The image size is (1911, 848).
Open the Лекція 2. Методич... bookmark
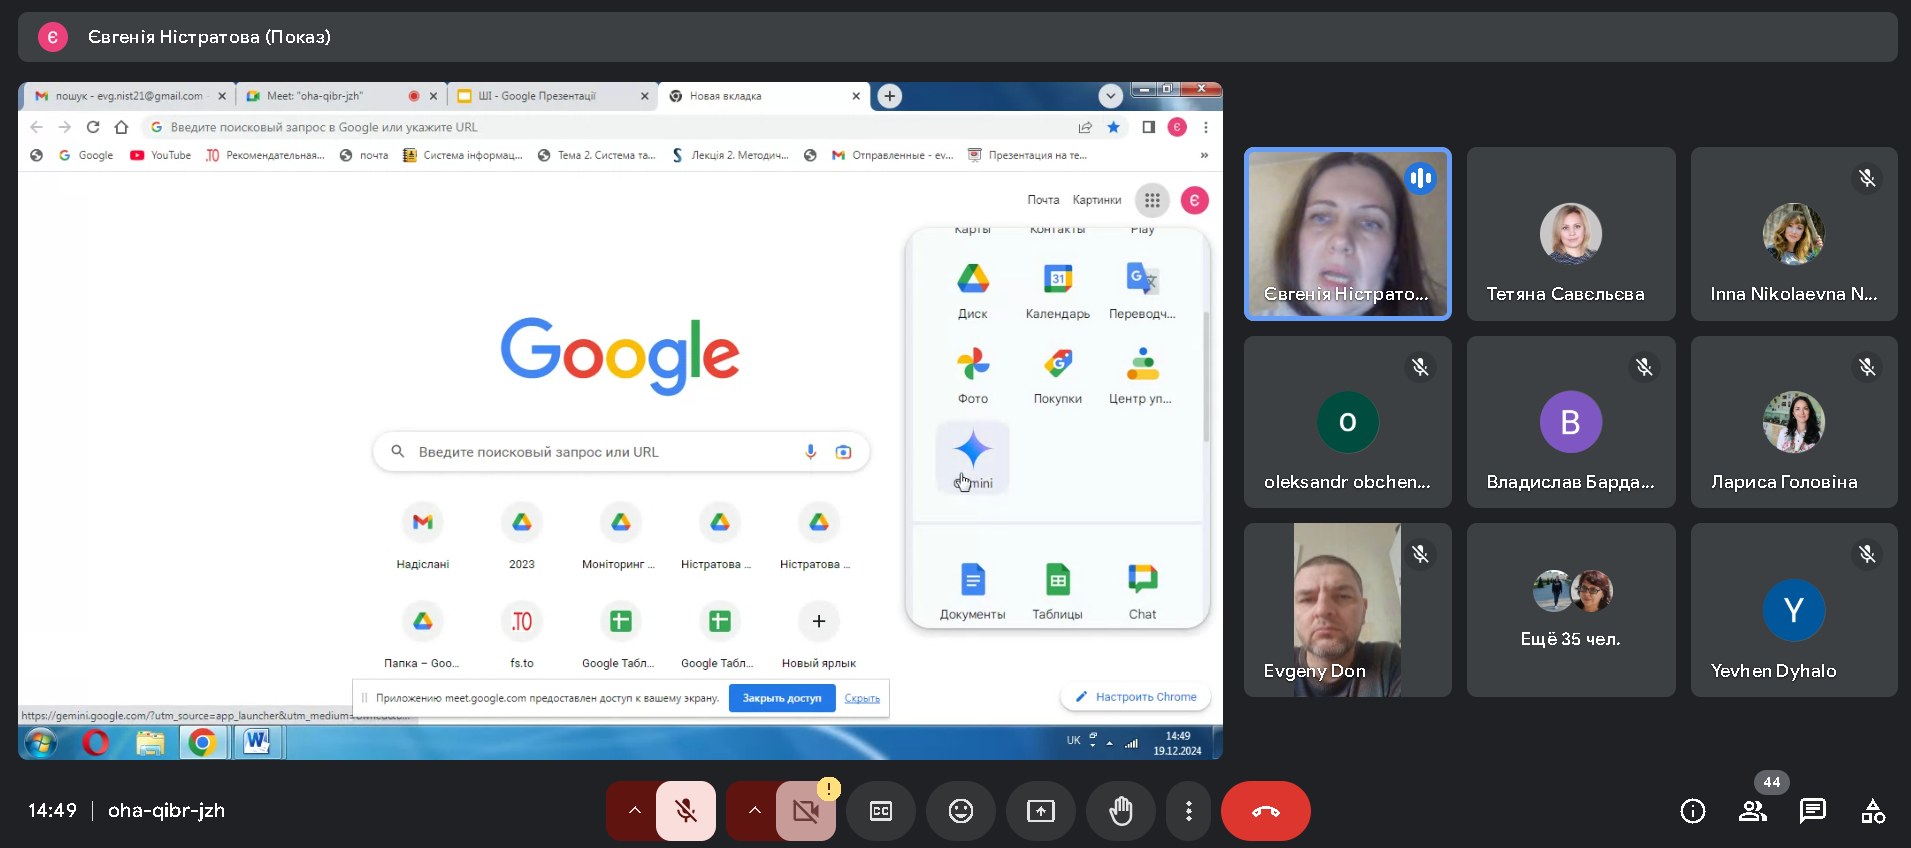730,155
